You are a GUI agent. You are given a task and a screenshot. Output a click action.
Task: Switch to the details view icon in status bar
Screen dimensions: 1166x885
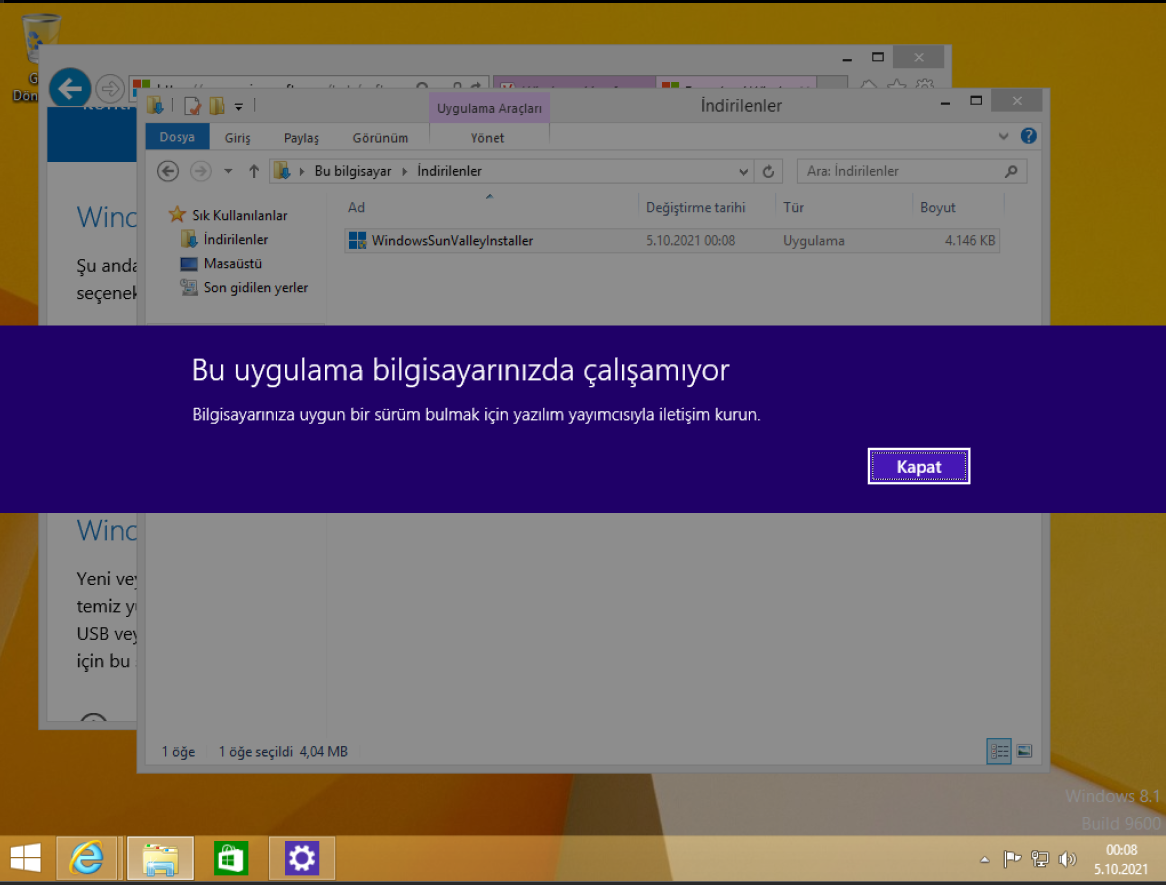pos(998,751)
